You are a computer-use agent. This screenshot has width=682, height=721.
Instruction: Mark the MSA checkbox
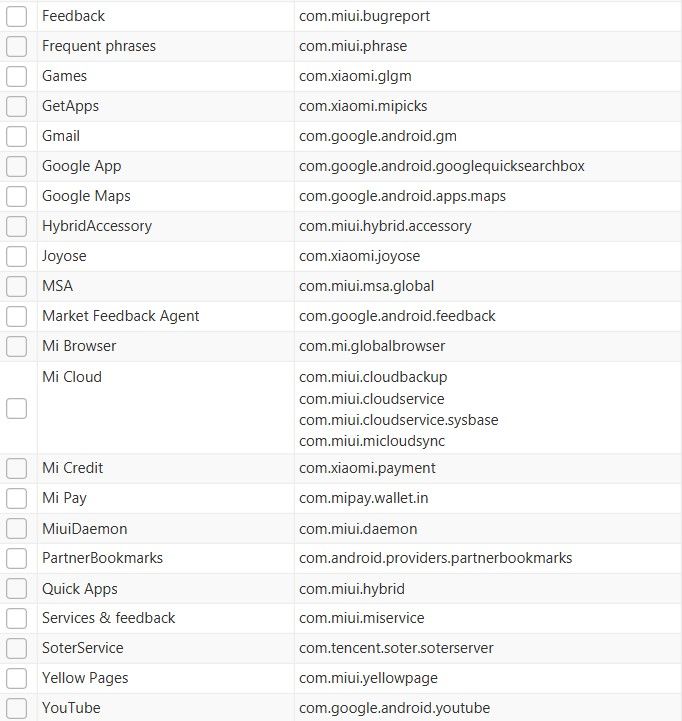[x=17, y=287]
